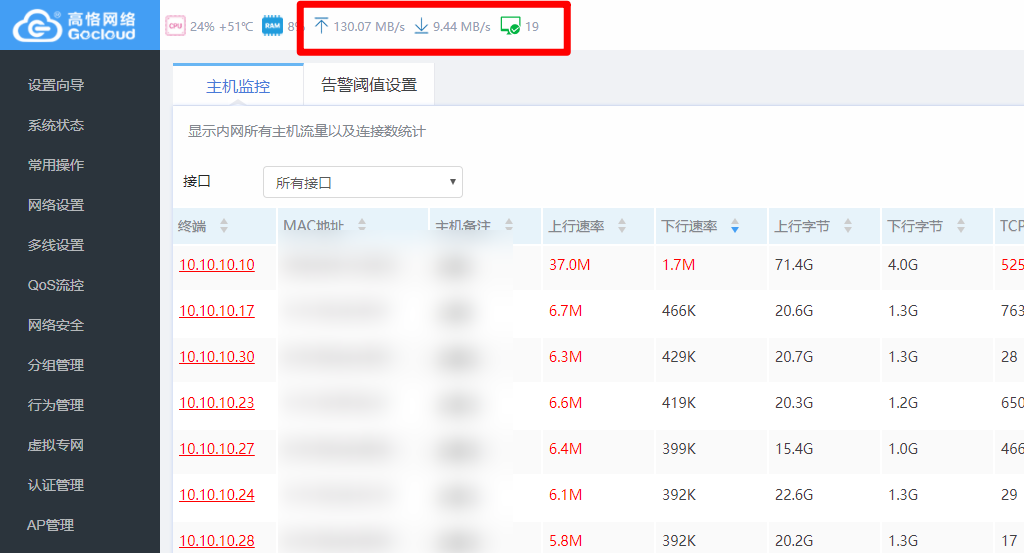The image size is (1024, 553).
Task: Switch to the 告警阈值设置 tab
Action: (x=369, y=85)
